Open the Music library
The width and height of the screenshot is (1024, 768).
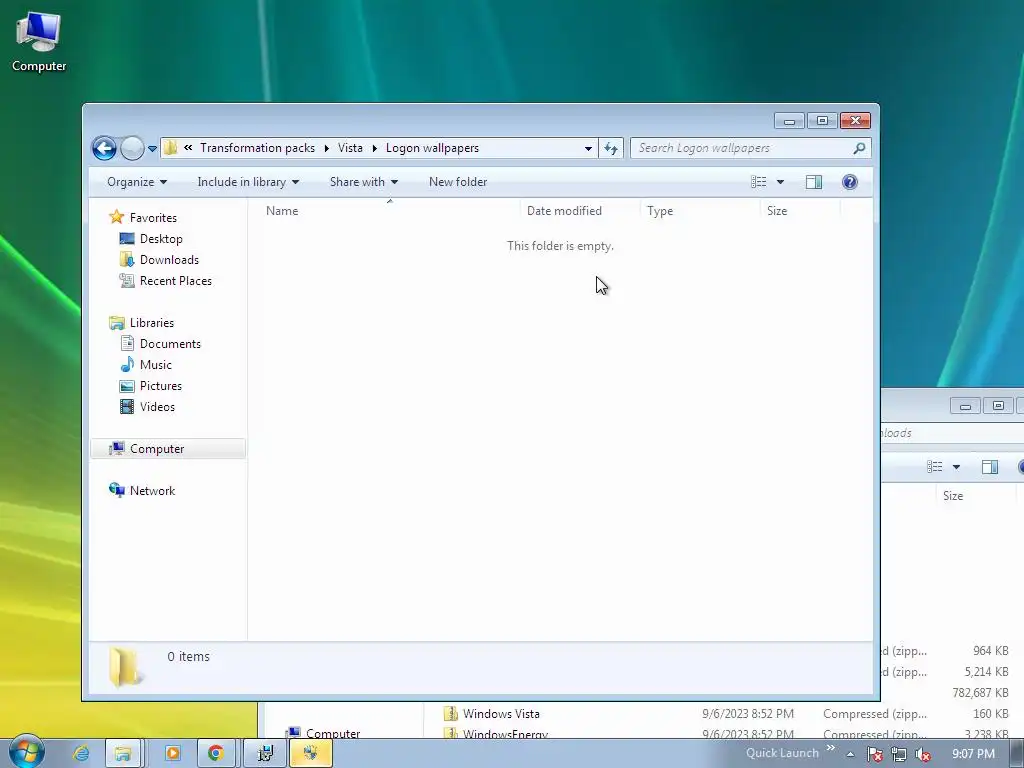click(155, 365)
